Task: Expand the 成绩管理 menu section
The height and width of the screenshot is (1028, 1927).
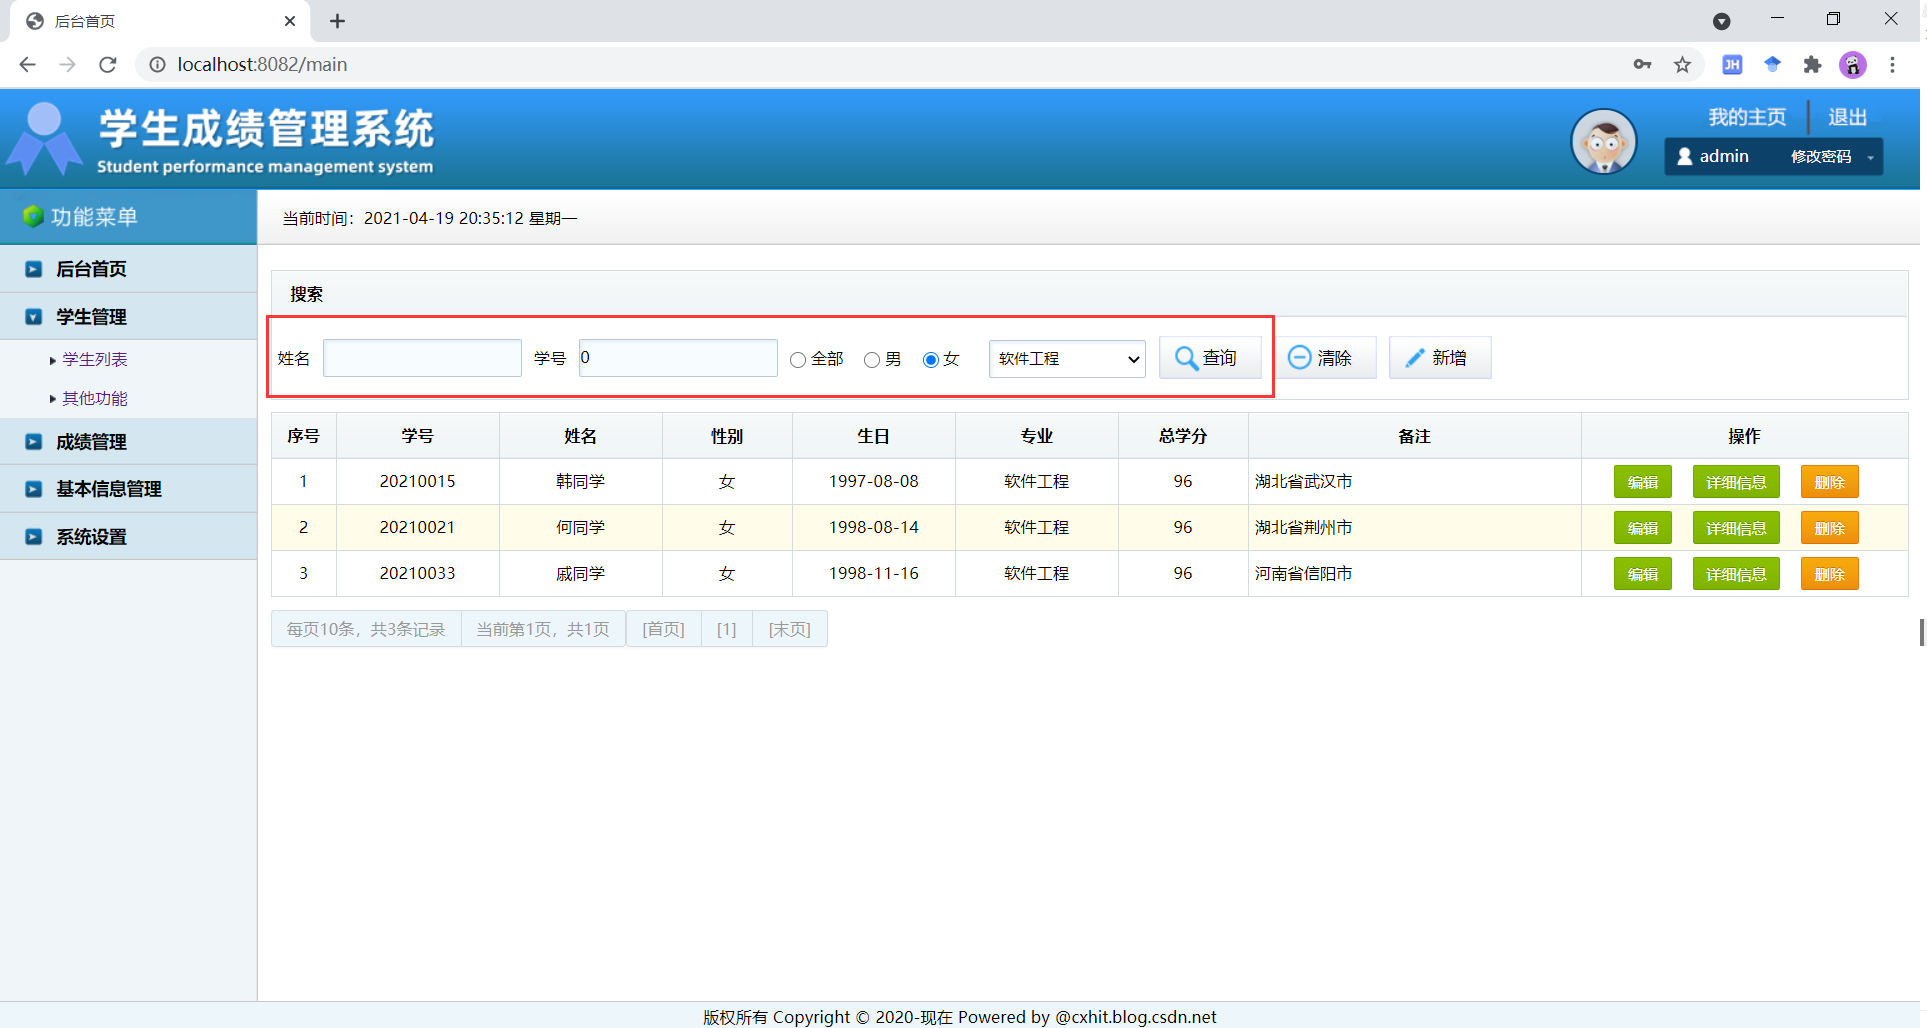Action: click(x=128, y=442)
